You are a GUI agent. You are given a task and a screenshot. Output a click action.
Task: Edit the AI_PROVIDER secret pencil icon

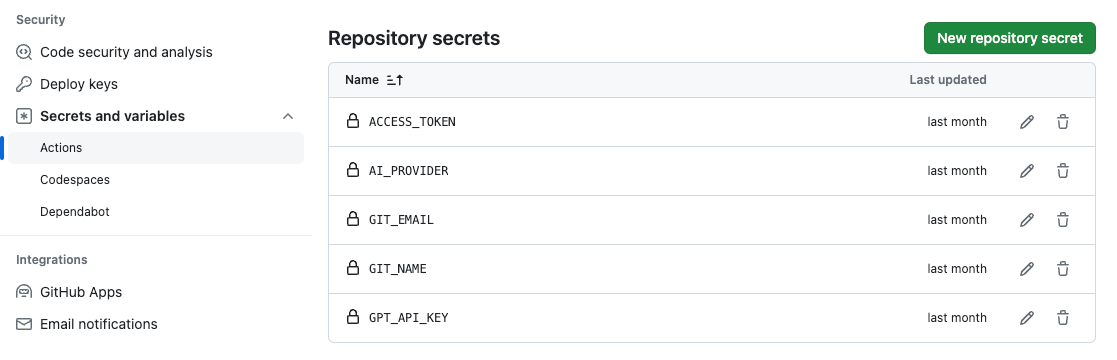(1027, 171)
